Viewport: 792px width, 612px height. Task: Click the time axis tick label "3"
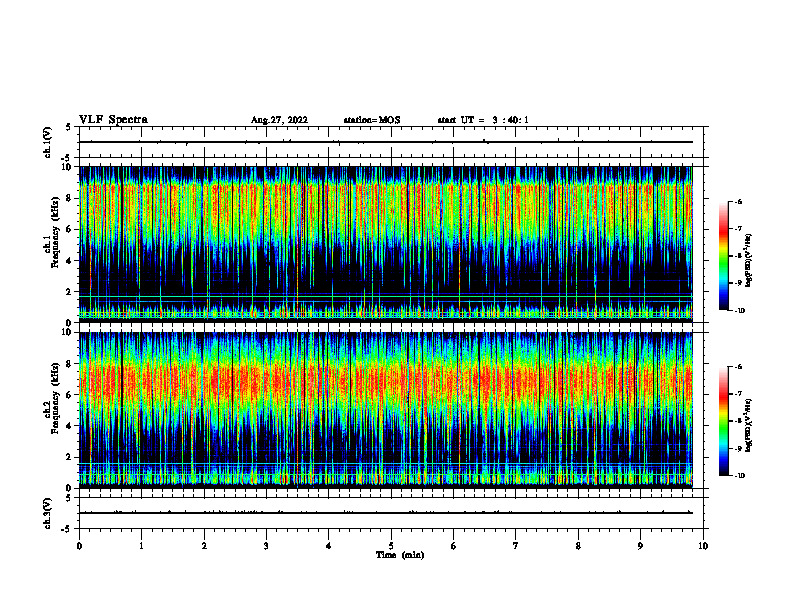pos(266,546)
